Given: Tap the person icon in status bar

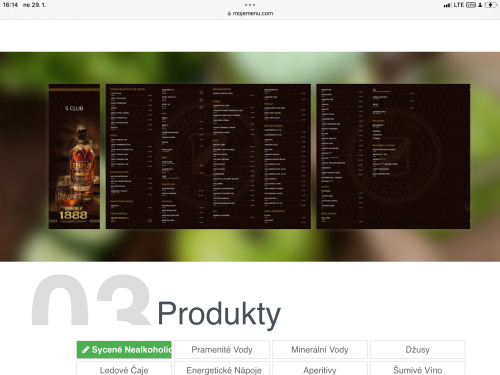Looking at the screenshot, I should pos(480,5).
